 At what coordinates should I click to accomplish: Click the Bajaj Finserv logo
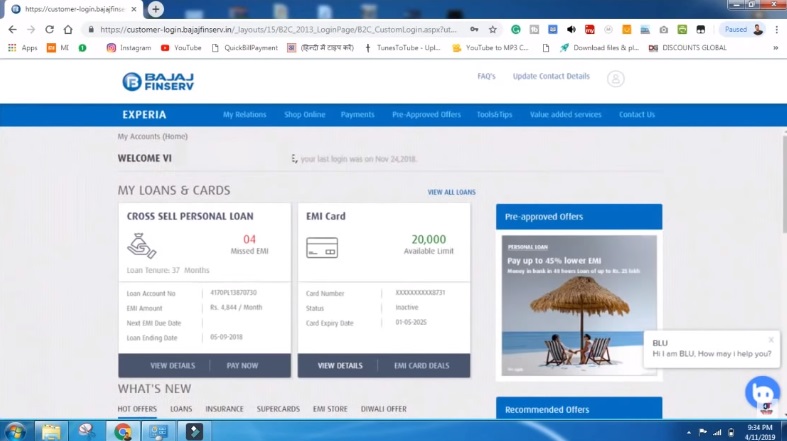pyautogui.click(x=158, y=81)
